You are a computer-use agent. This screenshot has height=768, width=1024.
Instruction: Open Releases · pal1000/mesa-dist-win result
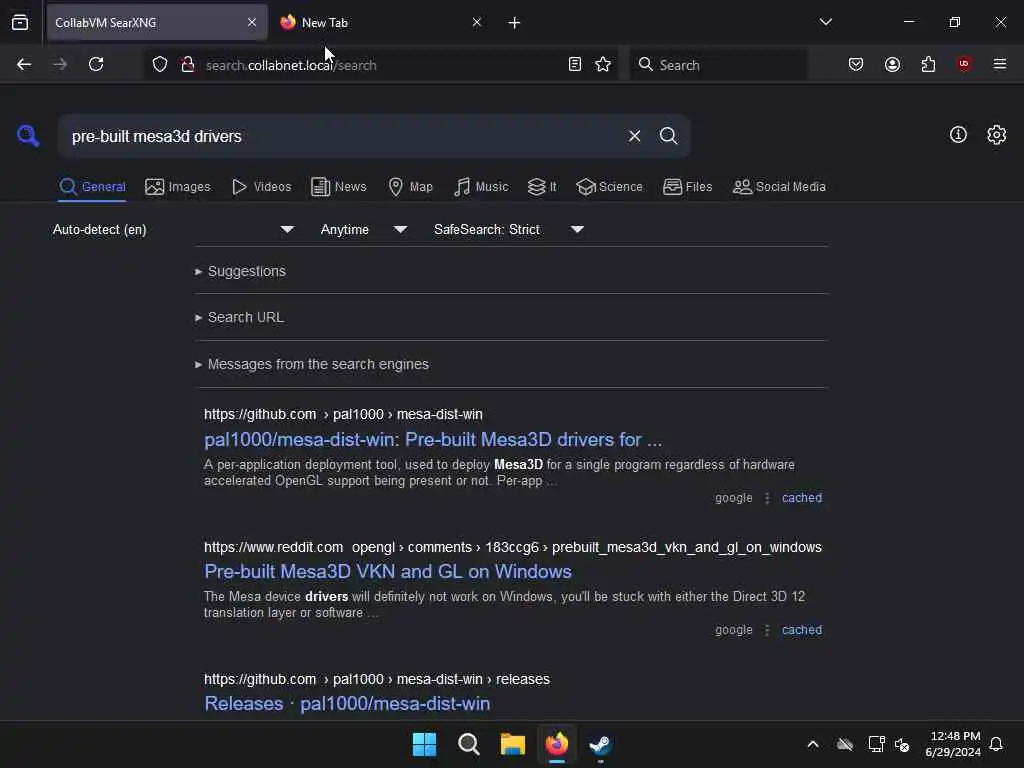(347, 703)
